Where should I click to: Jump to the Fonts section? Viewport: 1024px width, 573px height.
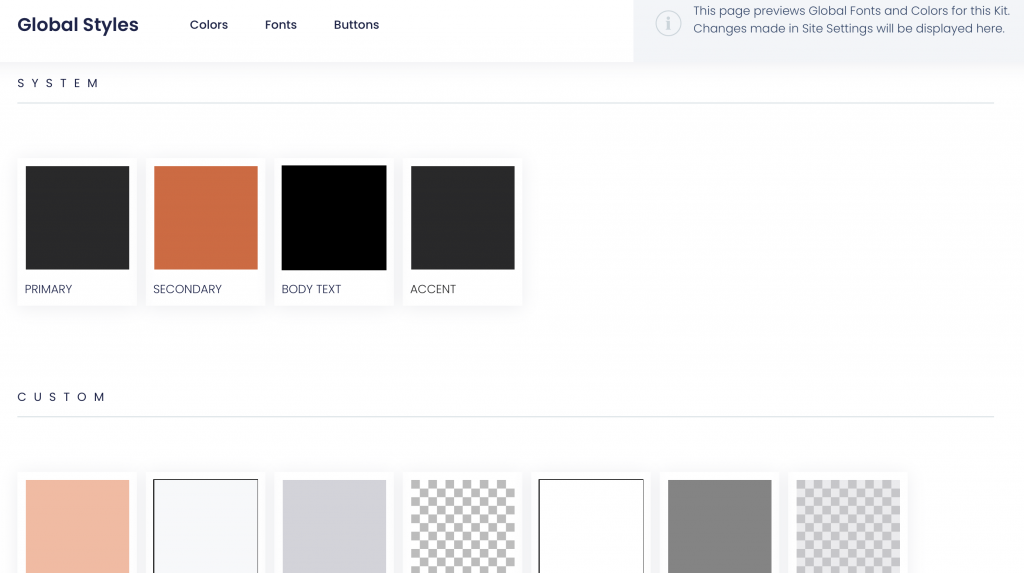[x=281, y=25]
